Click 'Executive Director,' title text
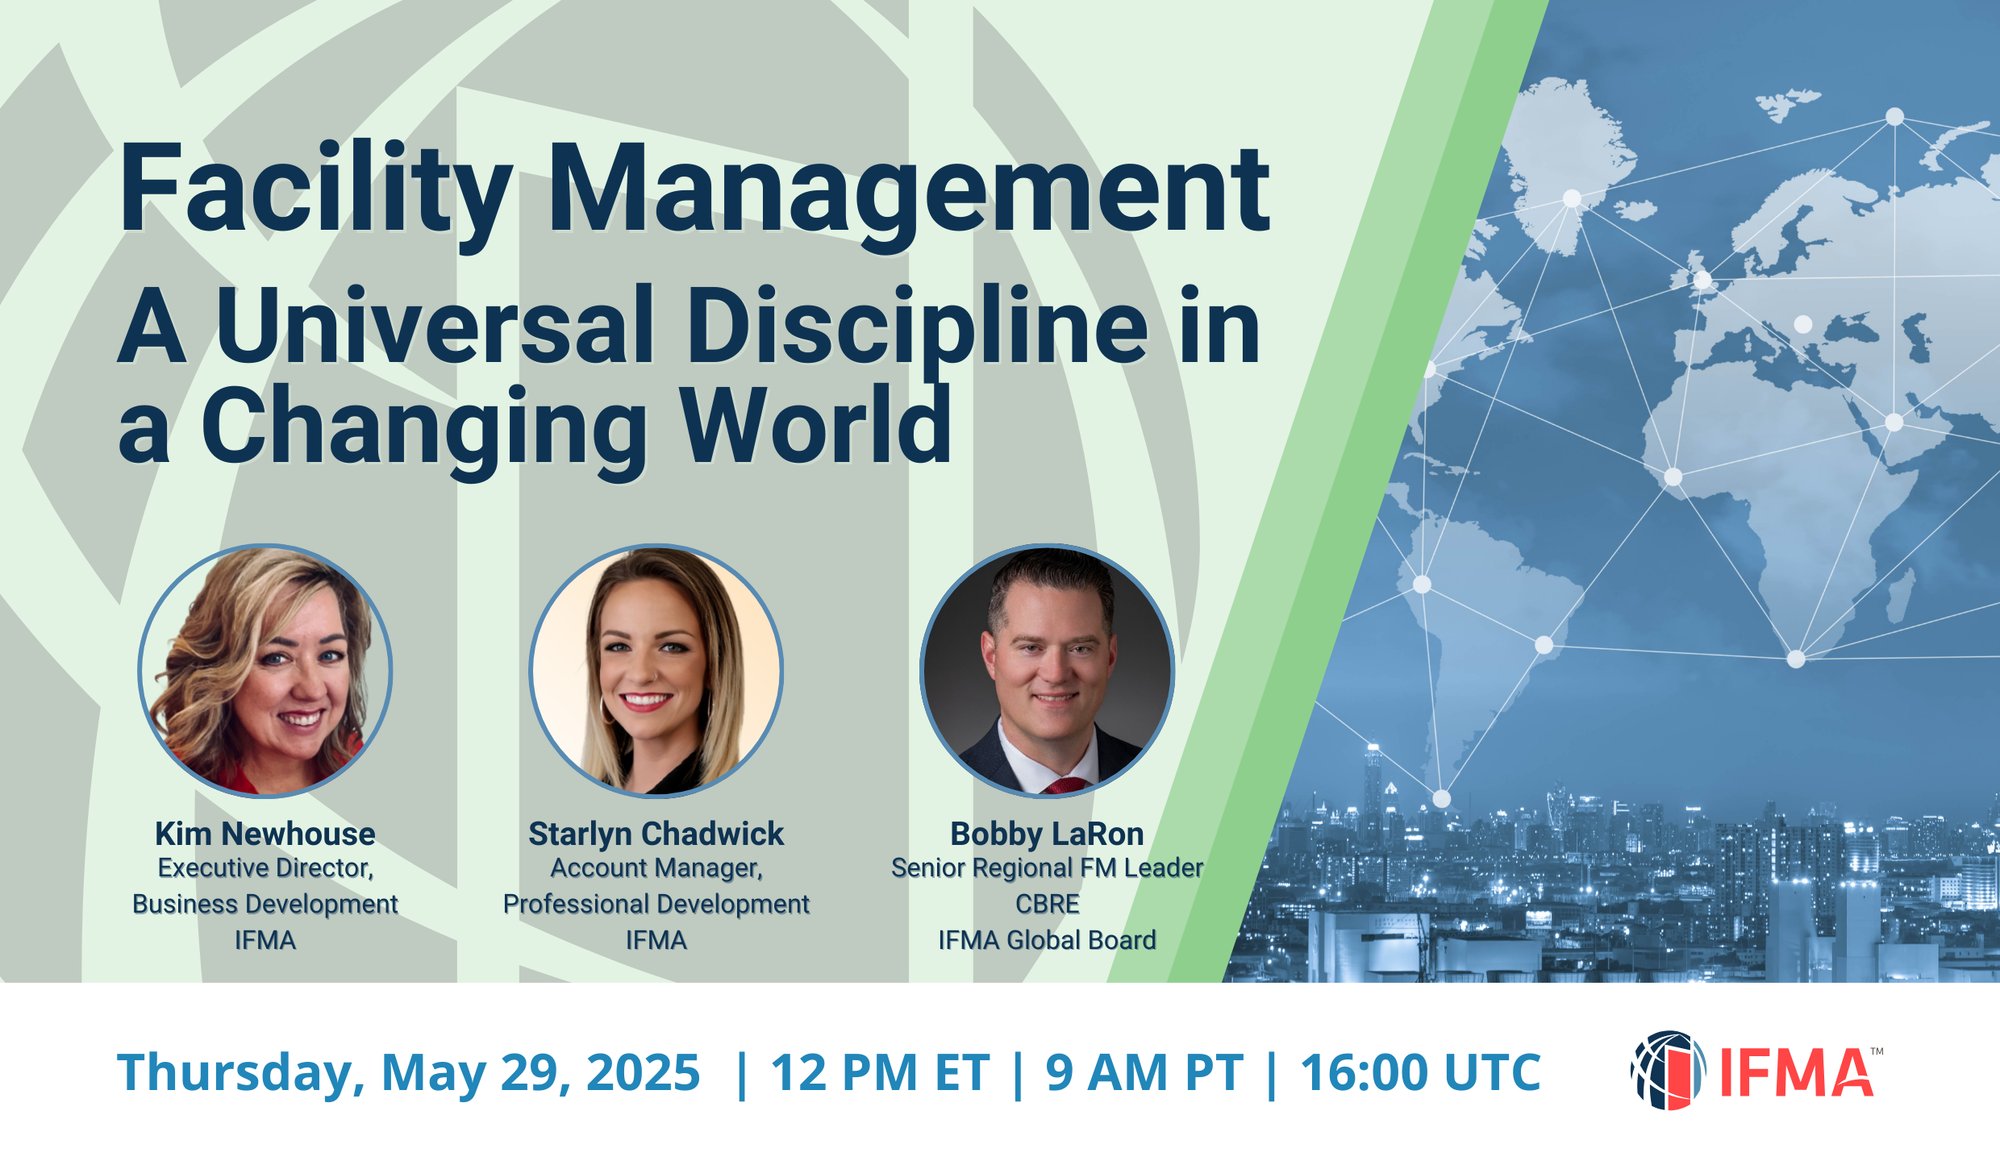This screenshot has width=2000, height=1161. [x=265, y=868]
